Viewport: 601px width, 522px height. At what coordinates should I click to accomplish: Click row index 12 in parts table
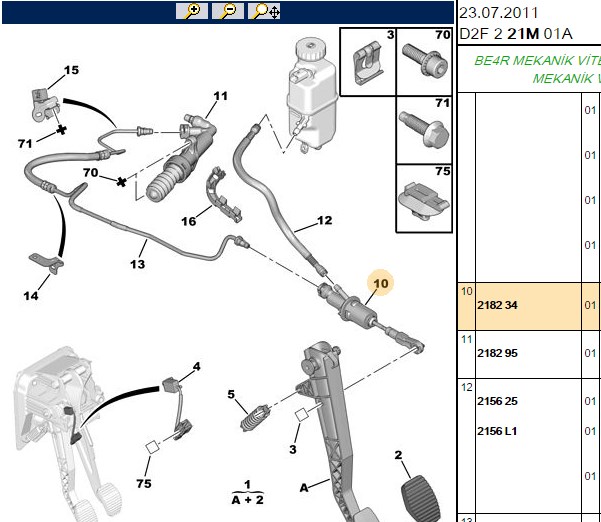[x=466, y=387]
